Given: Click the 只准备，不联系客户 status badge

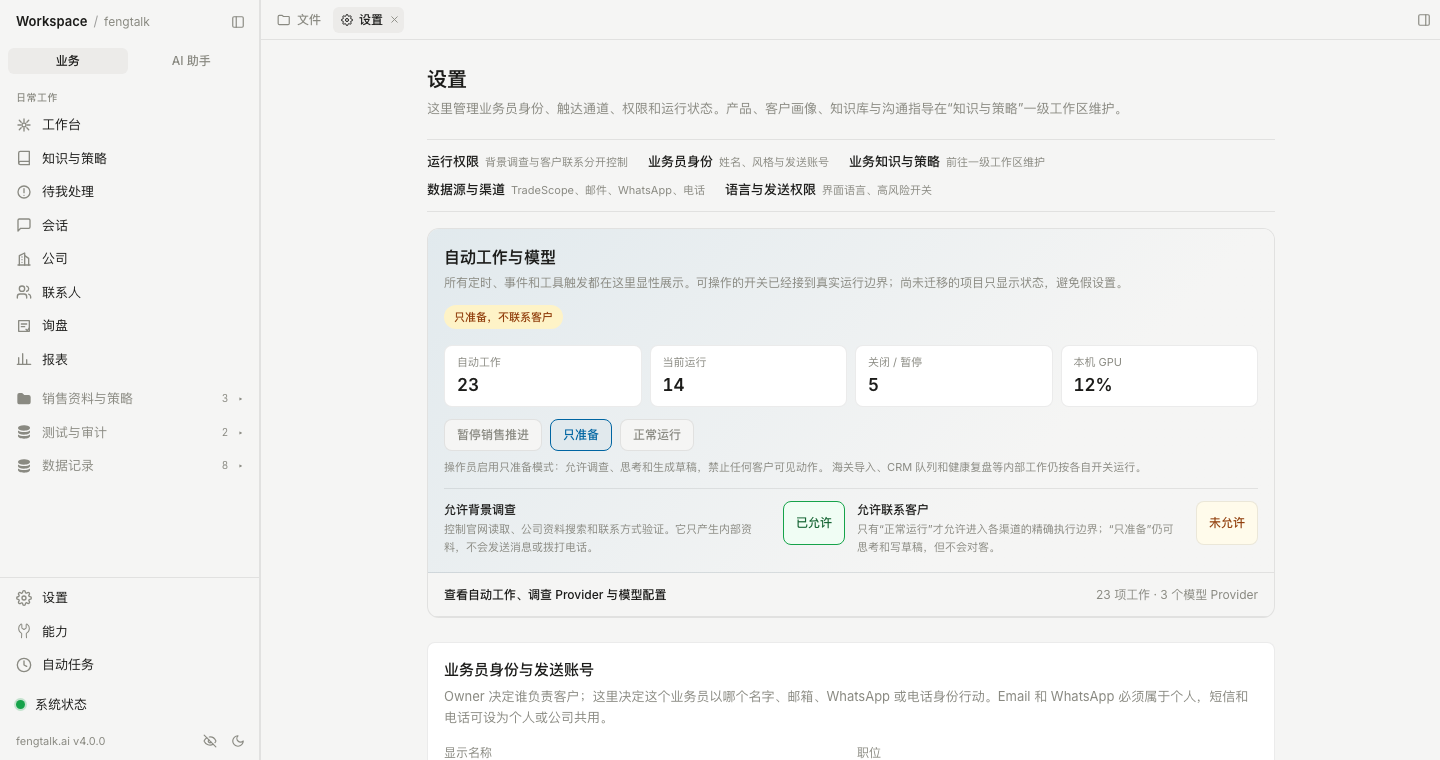Looking at the screenshot, I should 503,317.
